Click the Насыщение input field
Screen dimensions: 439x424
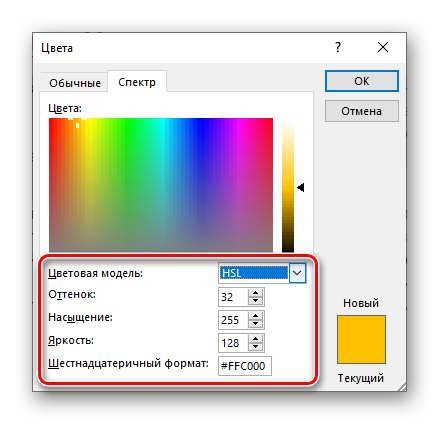pos(233,320)
